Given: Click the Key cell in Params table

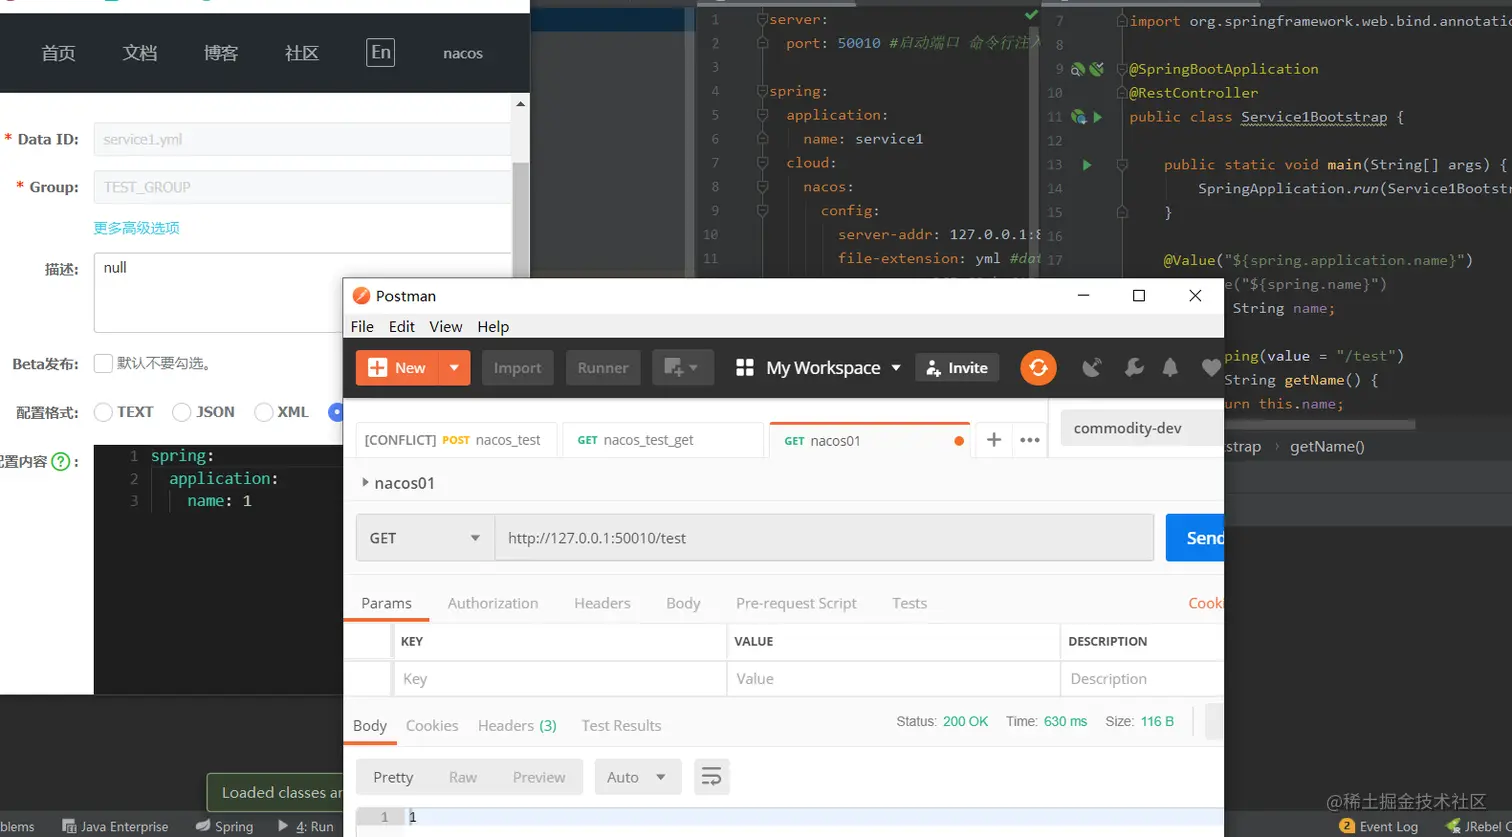Looking at the screenshot, I should click(560, 679).
